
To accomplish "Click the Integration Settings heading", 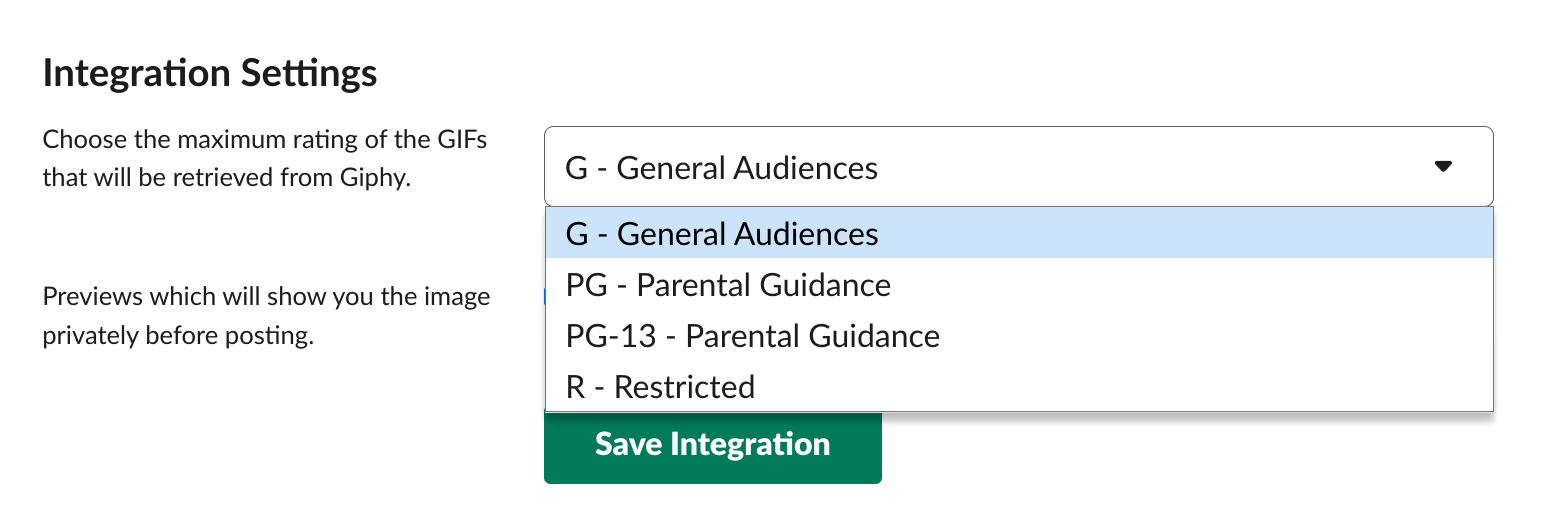I will coord(210,73).
